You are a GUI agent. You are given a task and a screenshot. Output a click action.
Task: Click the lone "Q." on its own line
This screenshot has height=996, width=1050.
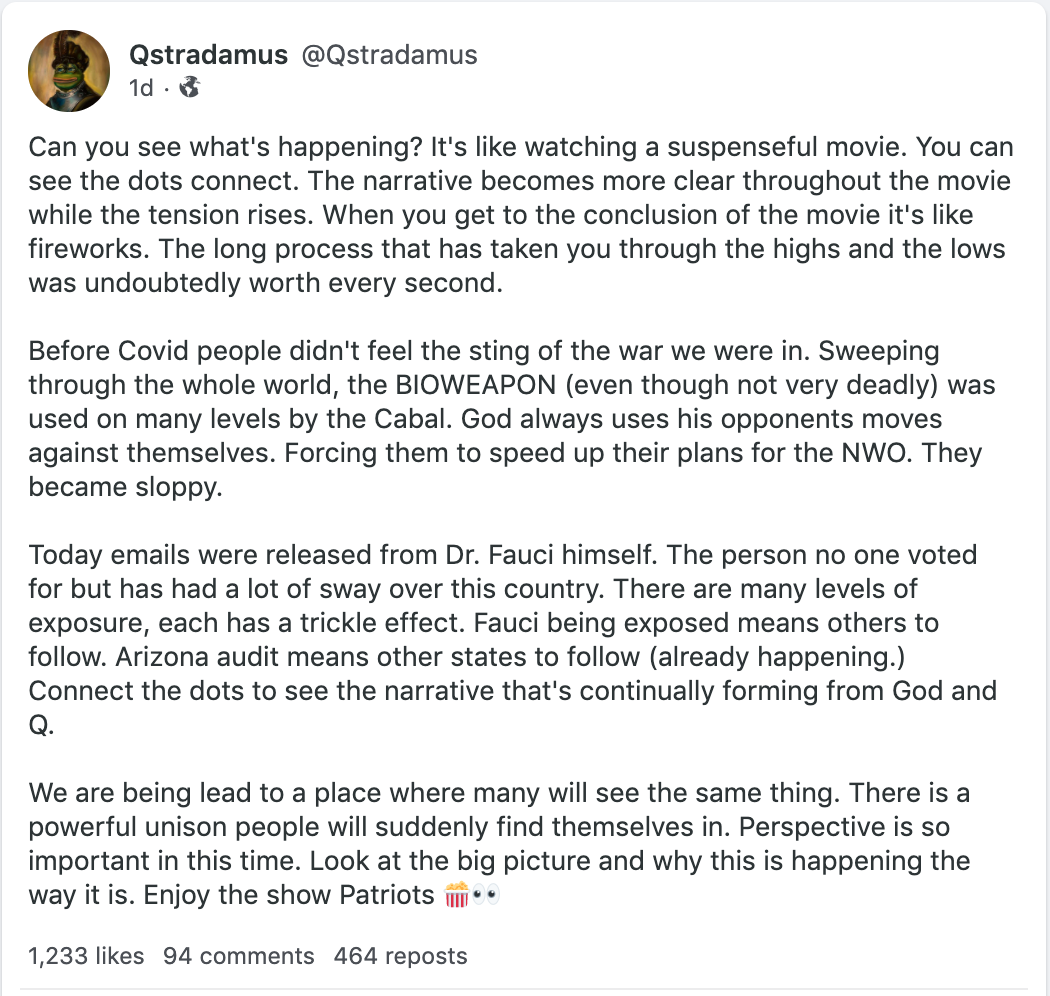point(40,725)
